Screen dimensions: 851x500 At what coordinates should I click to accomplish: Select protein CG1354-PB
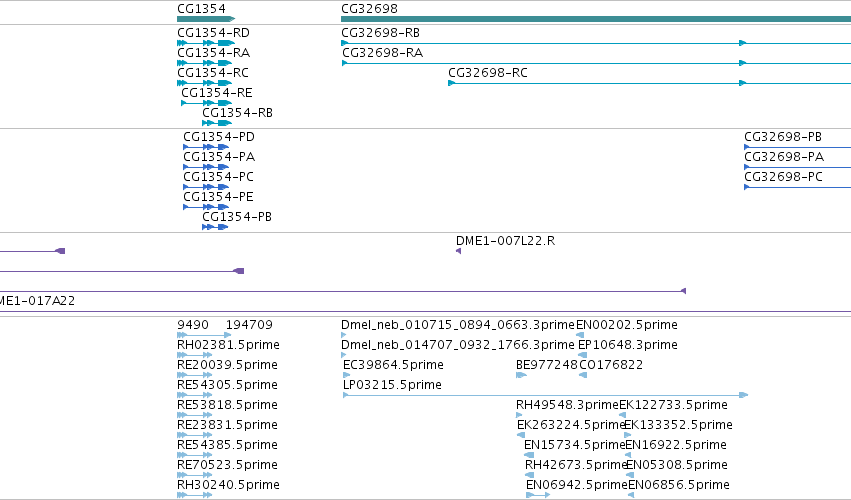tap(237, 217)
